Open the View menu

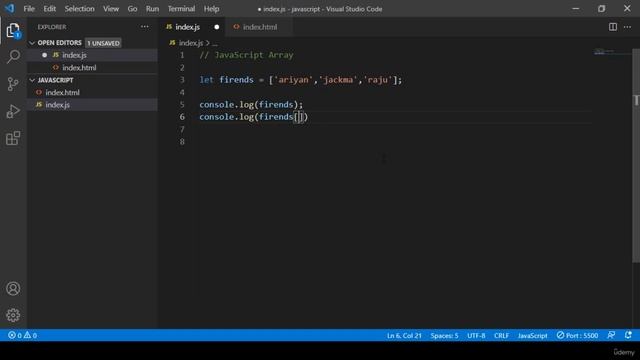(111, 9)
